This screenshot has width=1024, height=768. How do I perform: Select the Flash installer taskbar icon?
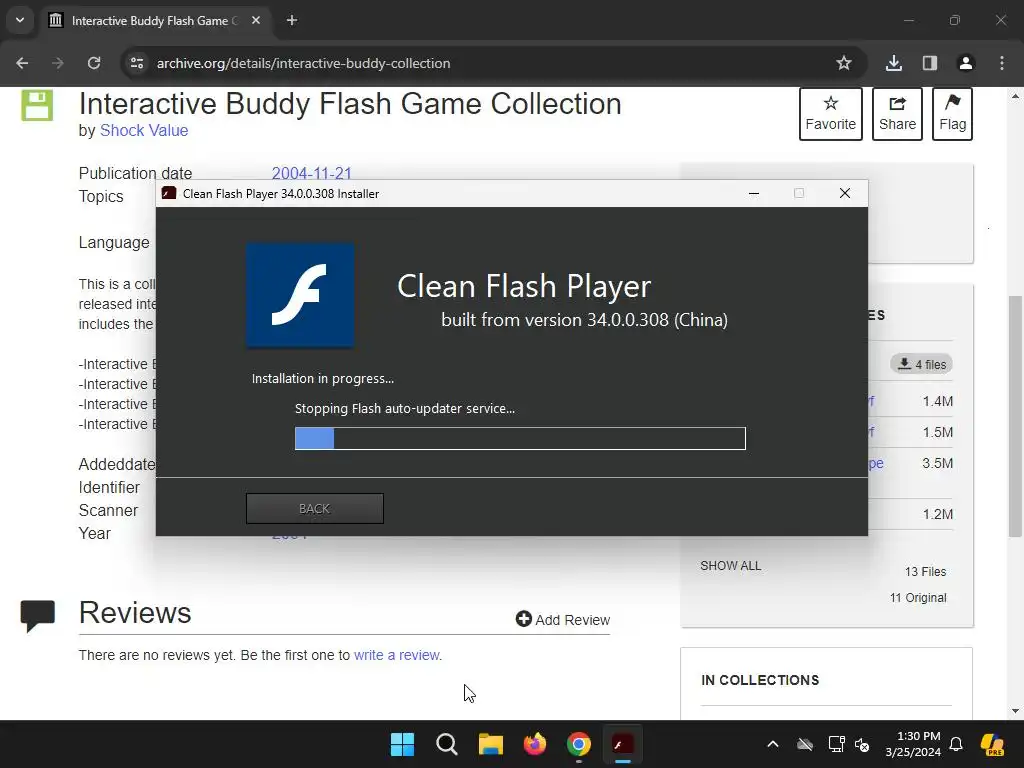(622, 744)
